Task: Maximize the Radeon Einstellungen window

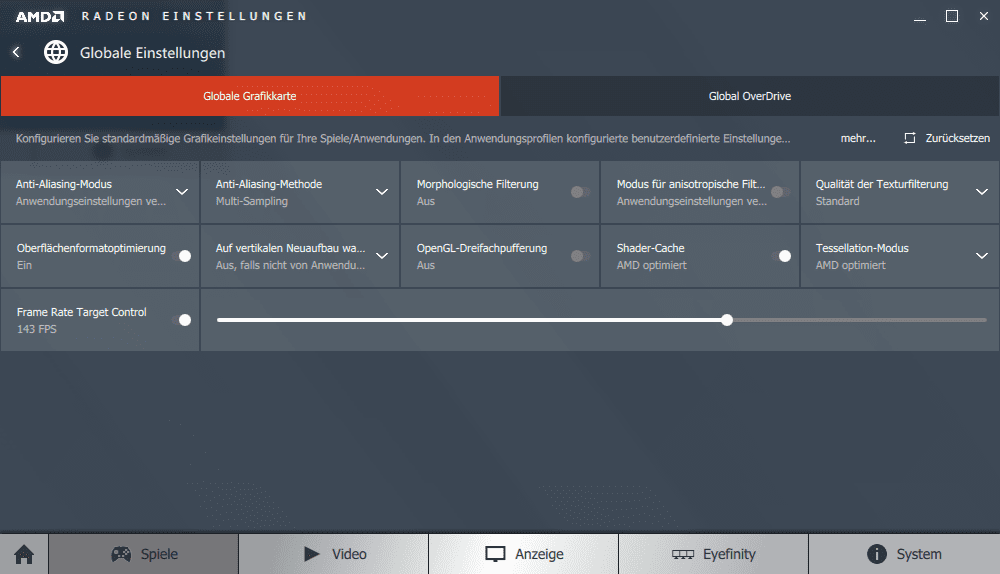Action: [x=952, y=17]
